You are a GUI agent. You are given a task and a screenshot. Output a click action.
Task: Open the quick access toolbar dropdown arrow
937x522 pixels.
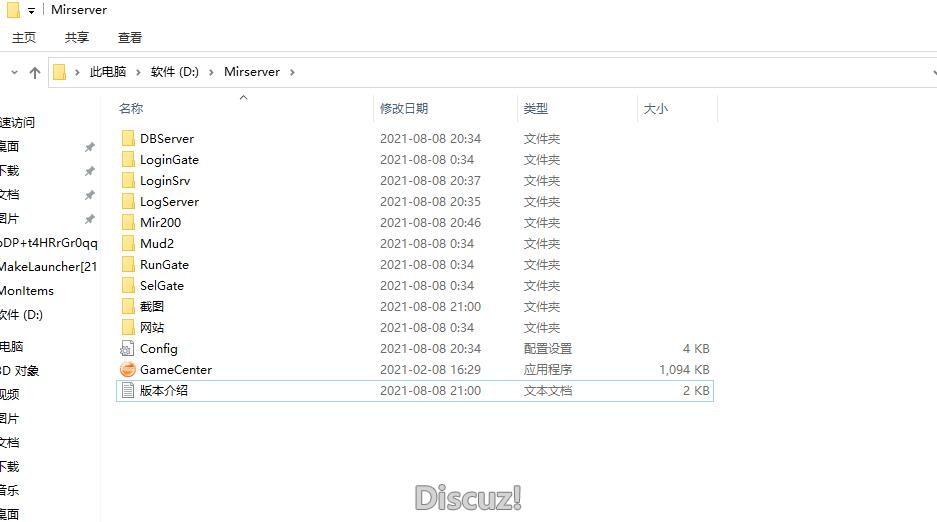(x=31, y=11)
